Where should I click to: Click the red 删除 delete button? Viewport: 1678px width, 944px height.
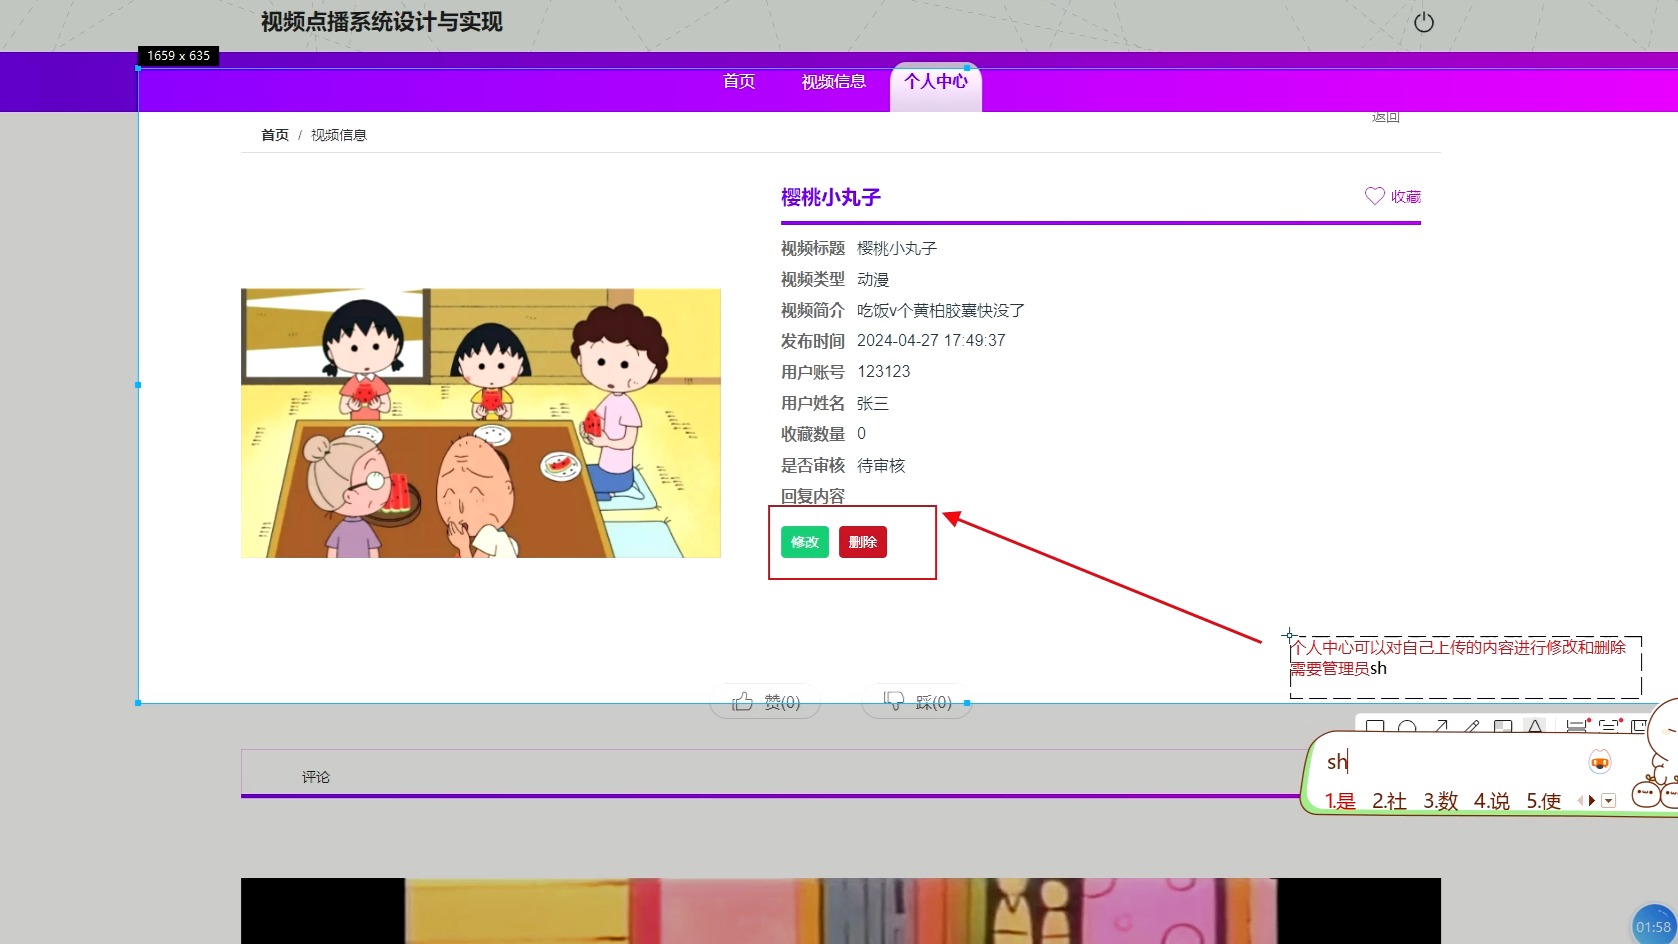(863, 542)
